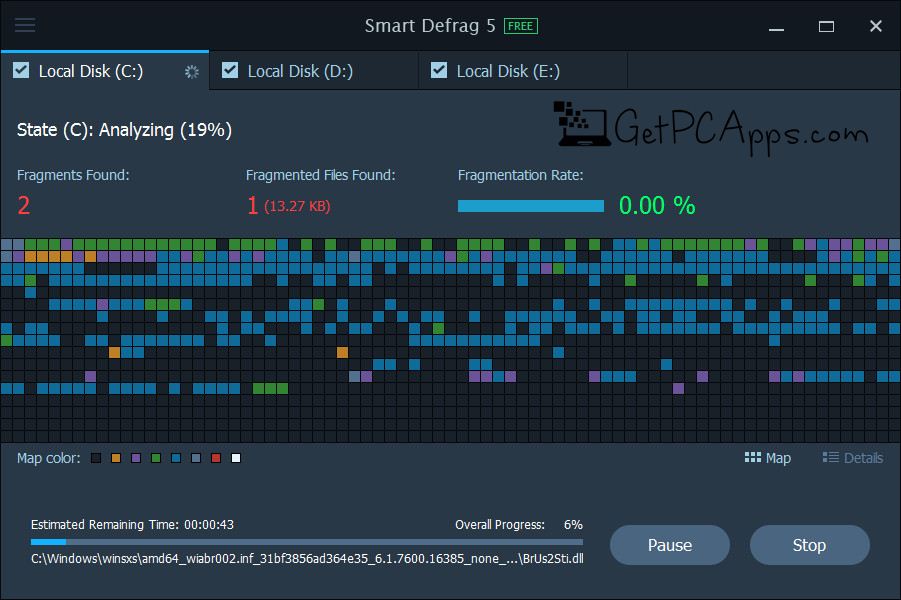Uncheck the Local Disk (D:) checkbox
Image resolution: width=901 pixels, height=600 pixels.
230,71
